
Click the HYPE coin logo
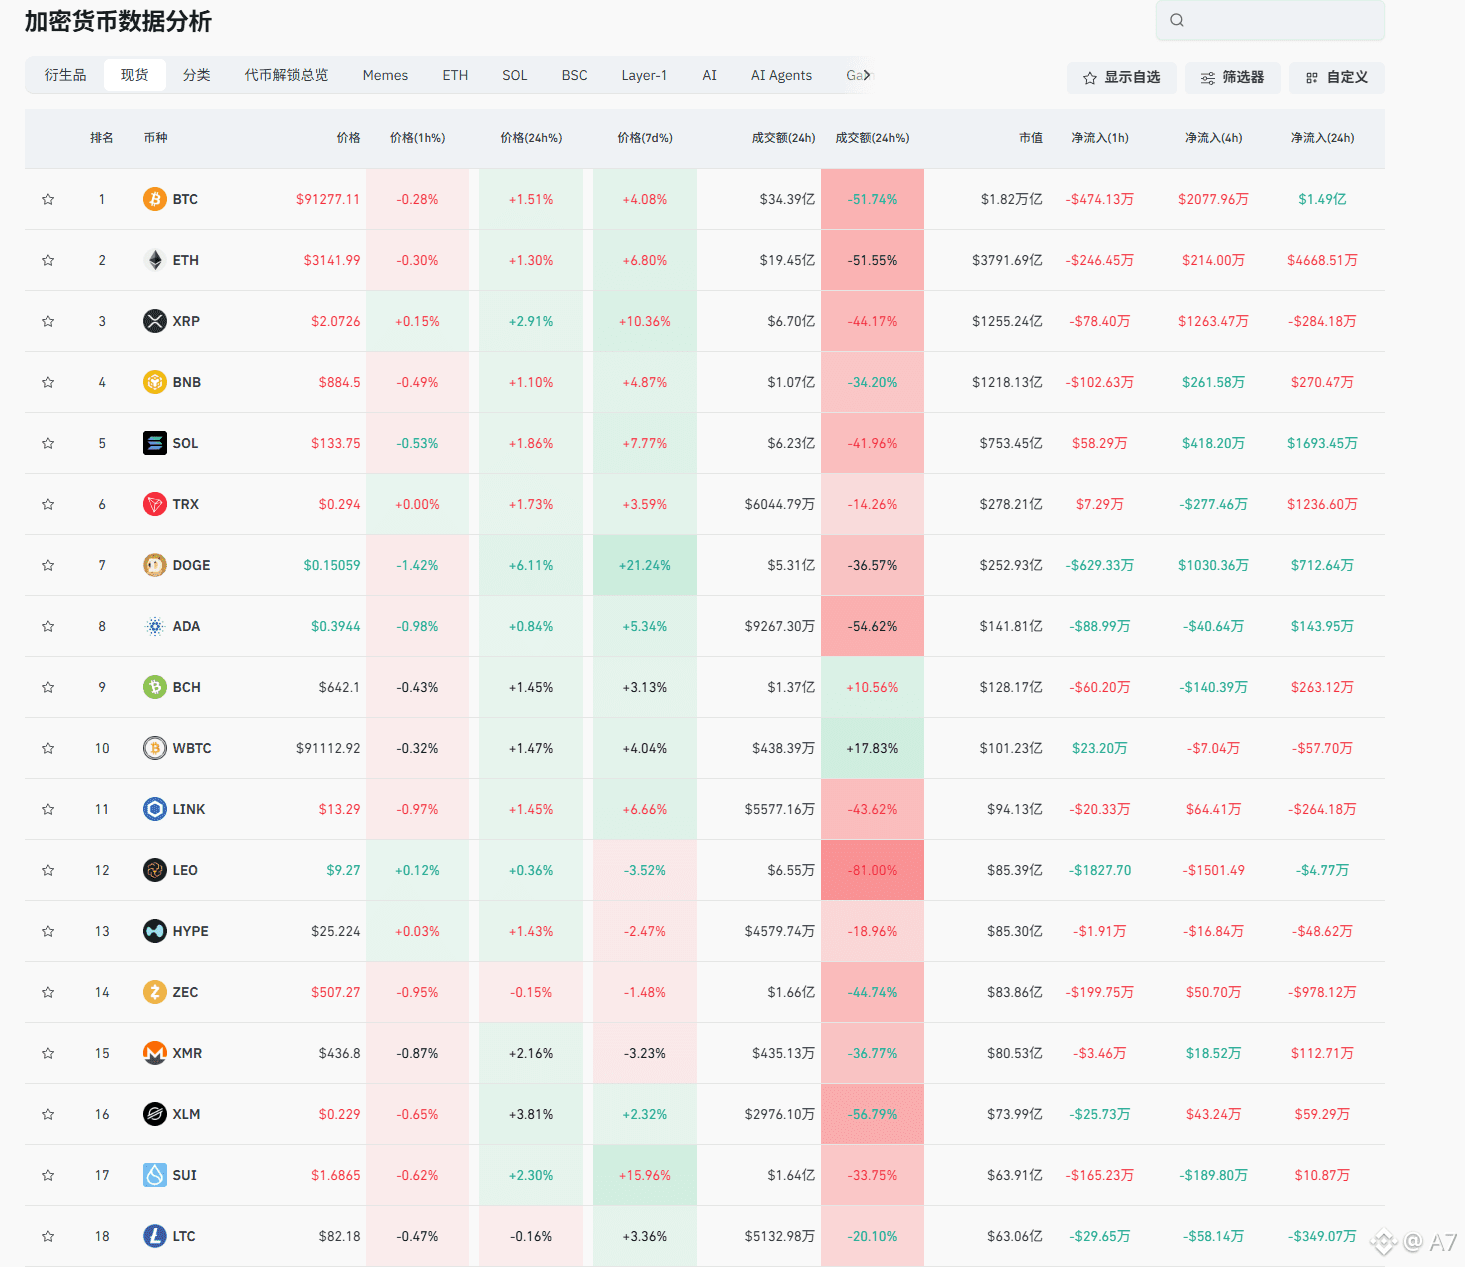click(x=154, y=931)
